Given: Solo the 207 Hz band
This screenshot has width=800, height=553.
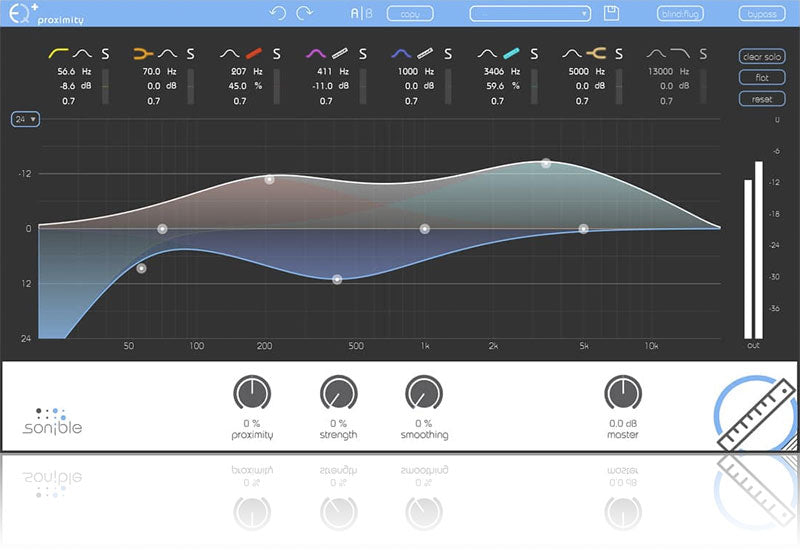Looking at the screenshot, I should tap(277, 54).
